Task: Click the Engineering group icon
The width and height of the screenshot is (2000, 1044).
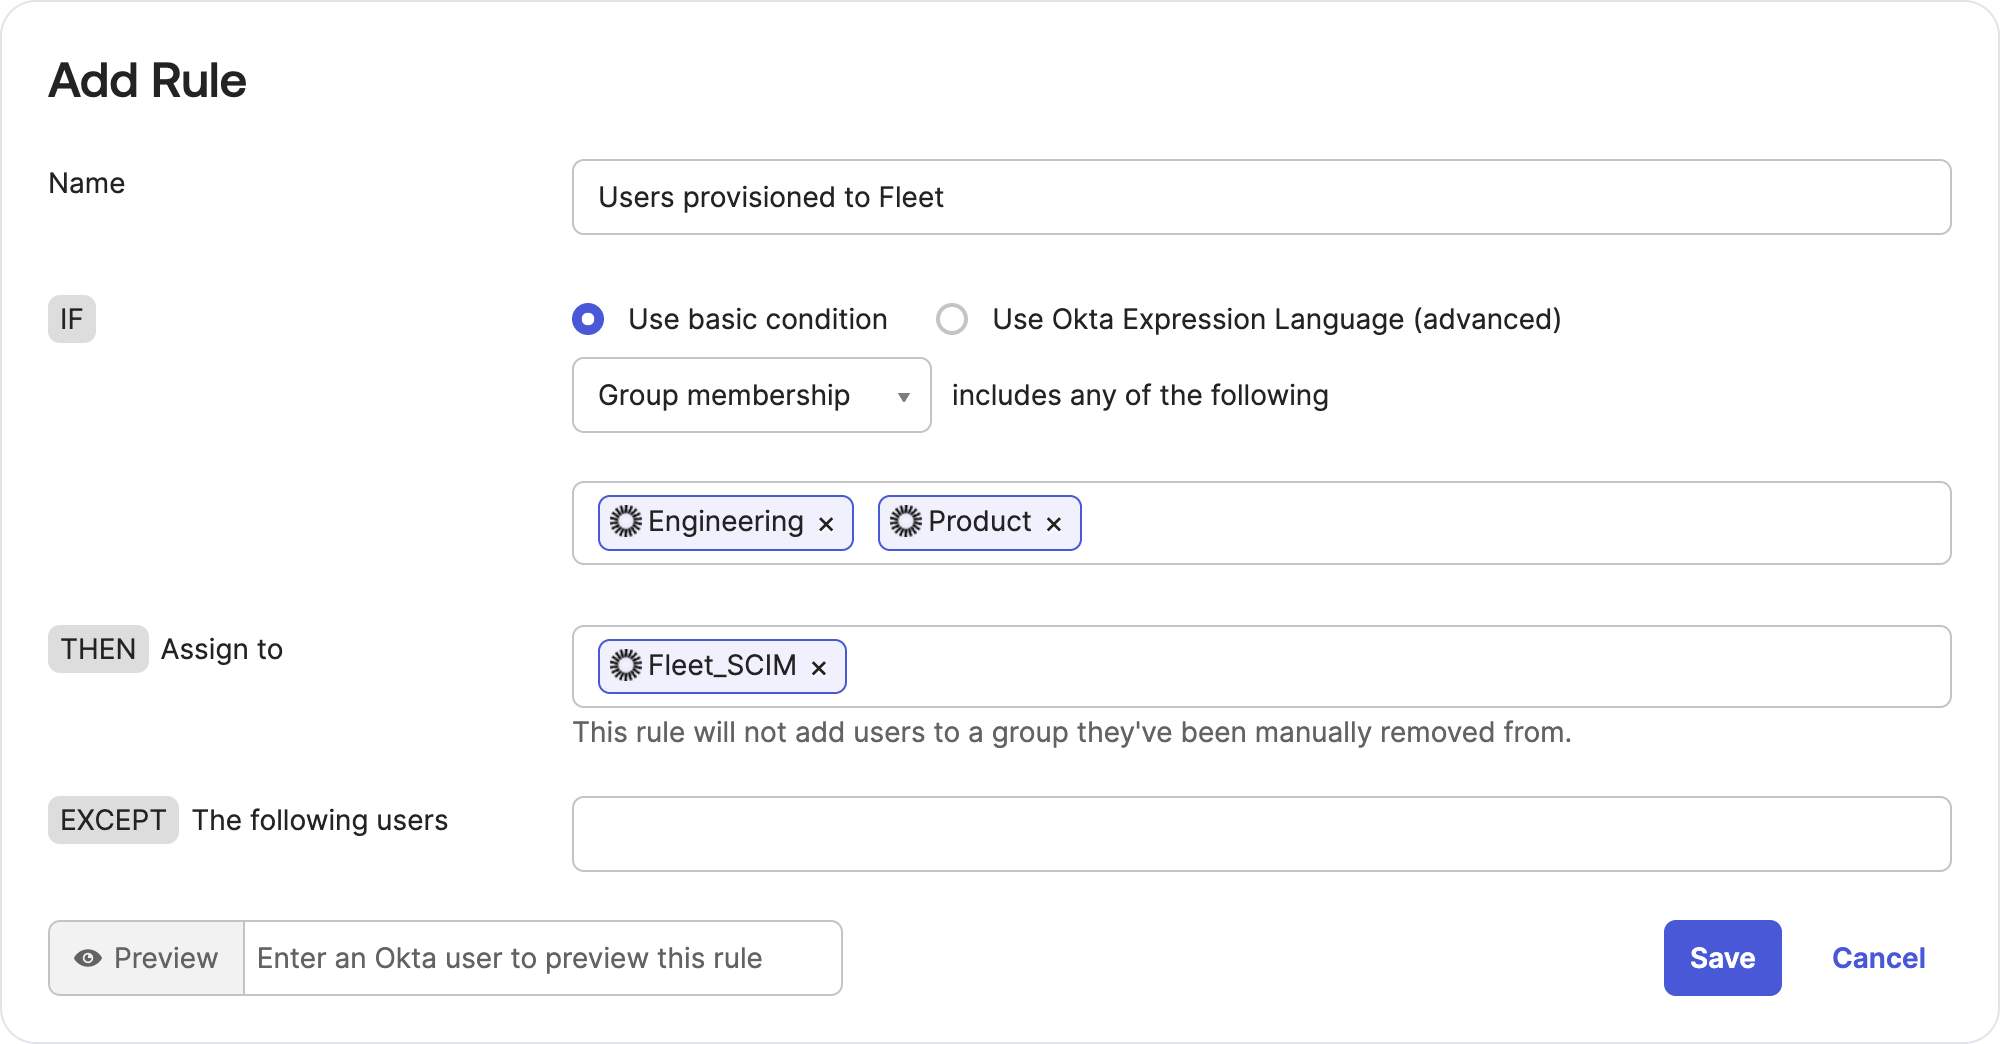Action: click(x=626, y=521)
